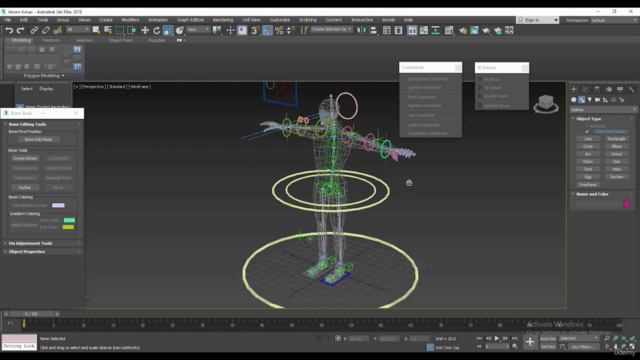Open the Splines category dropdown

603,109
